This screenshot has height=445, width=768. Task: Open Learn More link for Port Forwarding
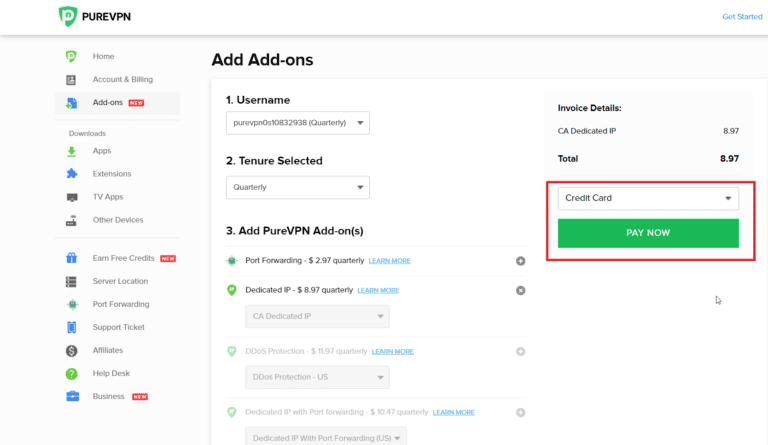(x=389, y=261)
